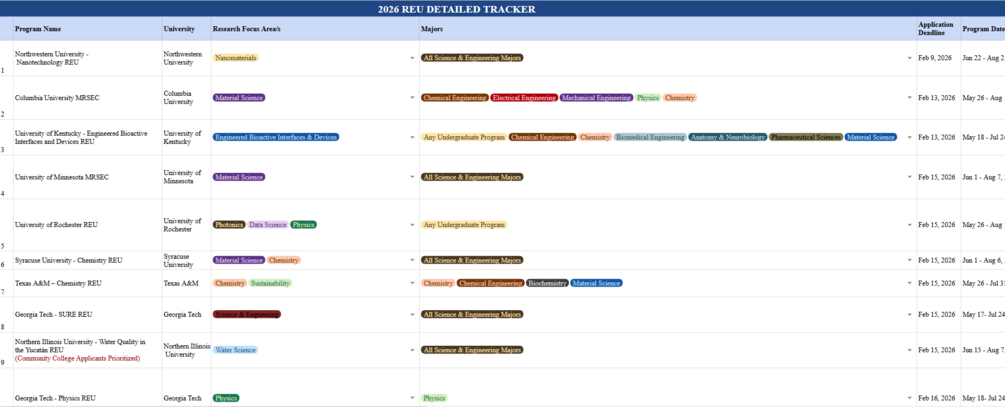Select the Texas A&M university column cell
Image resolution: width=1005 pixels, height=407 pixels.
click(187, 283)
